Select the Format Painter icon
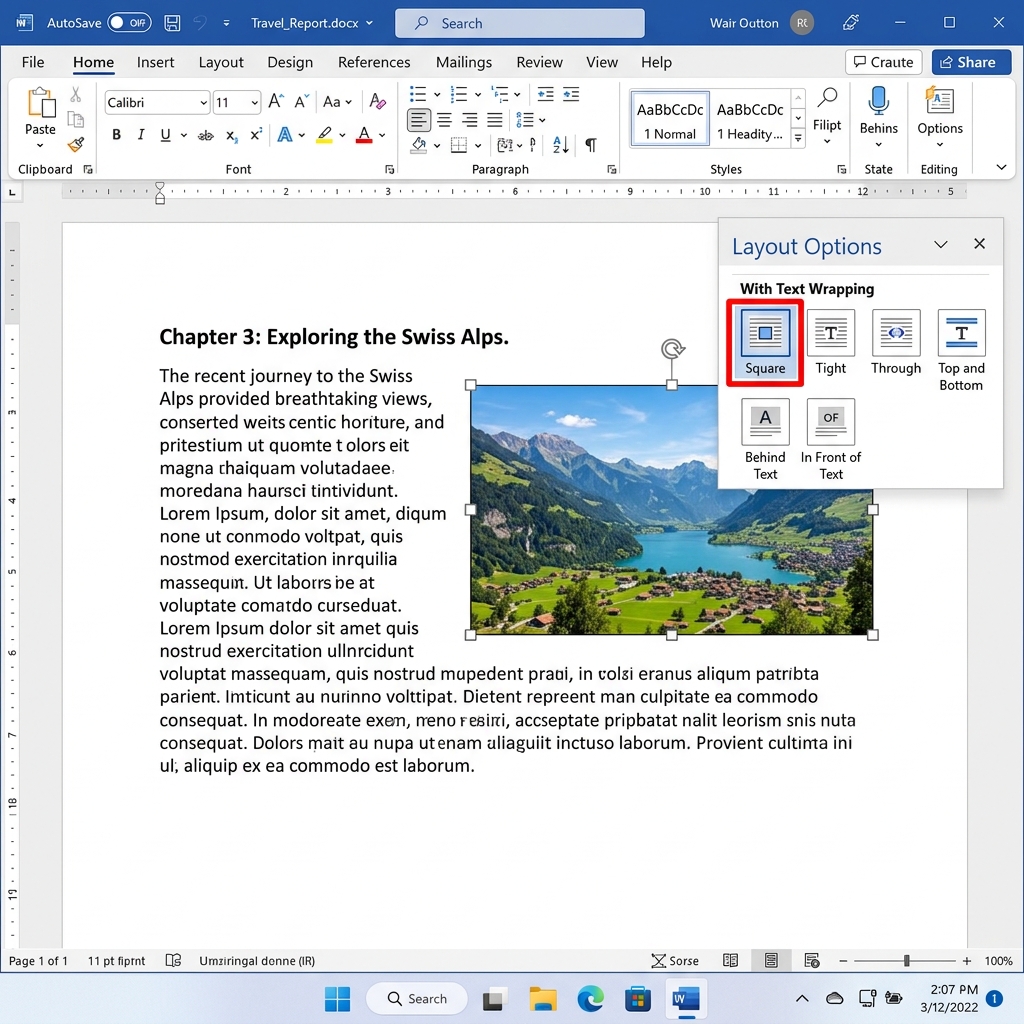The height and width of the screenshot is (1024, 1024). tap(76, 143)
